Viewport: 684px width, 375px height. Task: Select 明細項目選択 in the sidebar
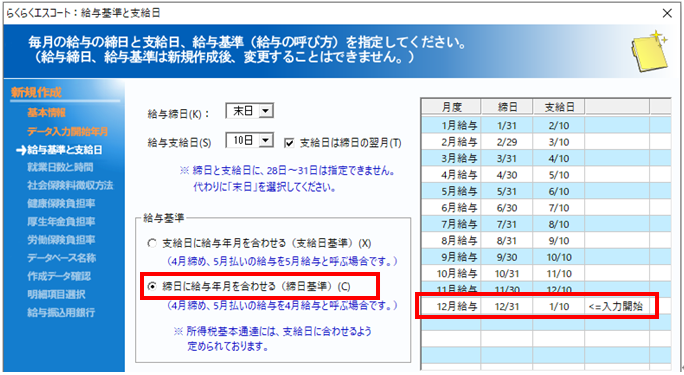(56, 294)
